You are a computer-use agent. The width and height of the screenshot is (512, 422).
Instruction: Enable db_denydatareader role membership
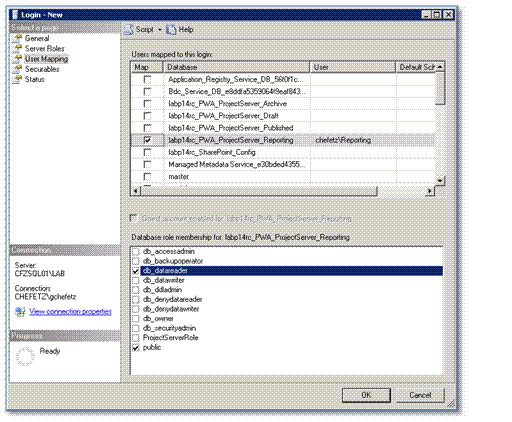136,300
